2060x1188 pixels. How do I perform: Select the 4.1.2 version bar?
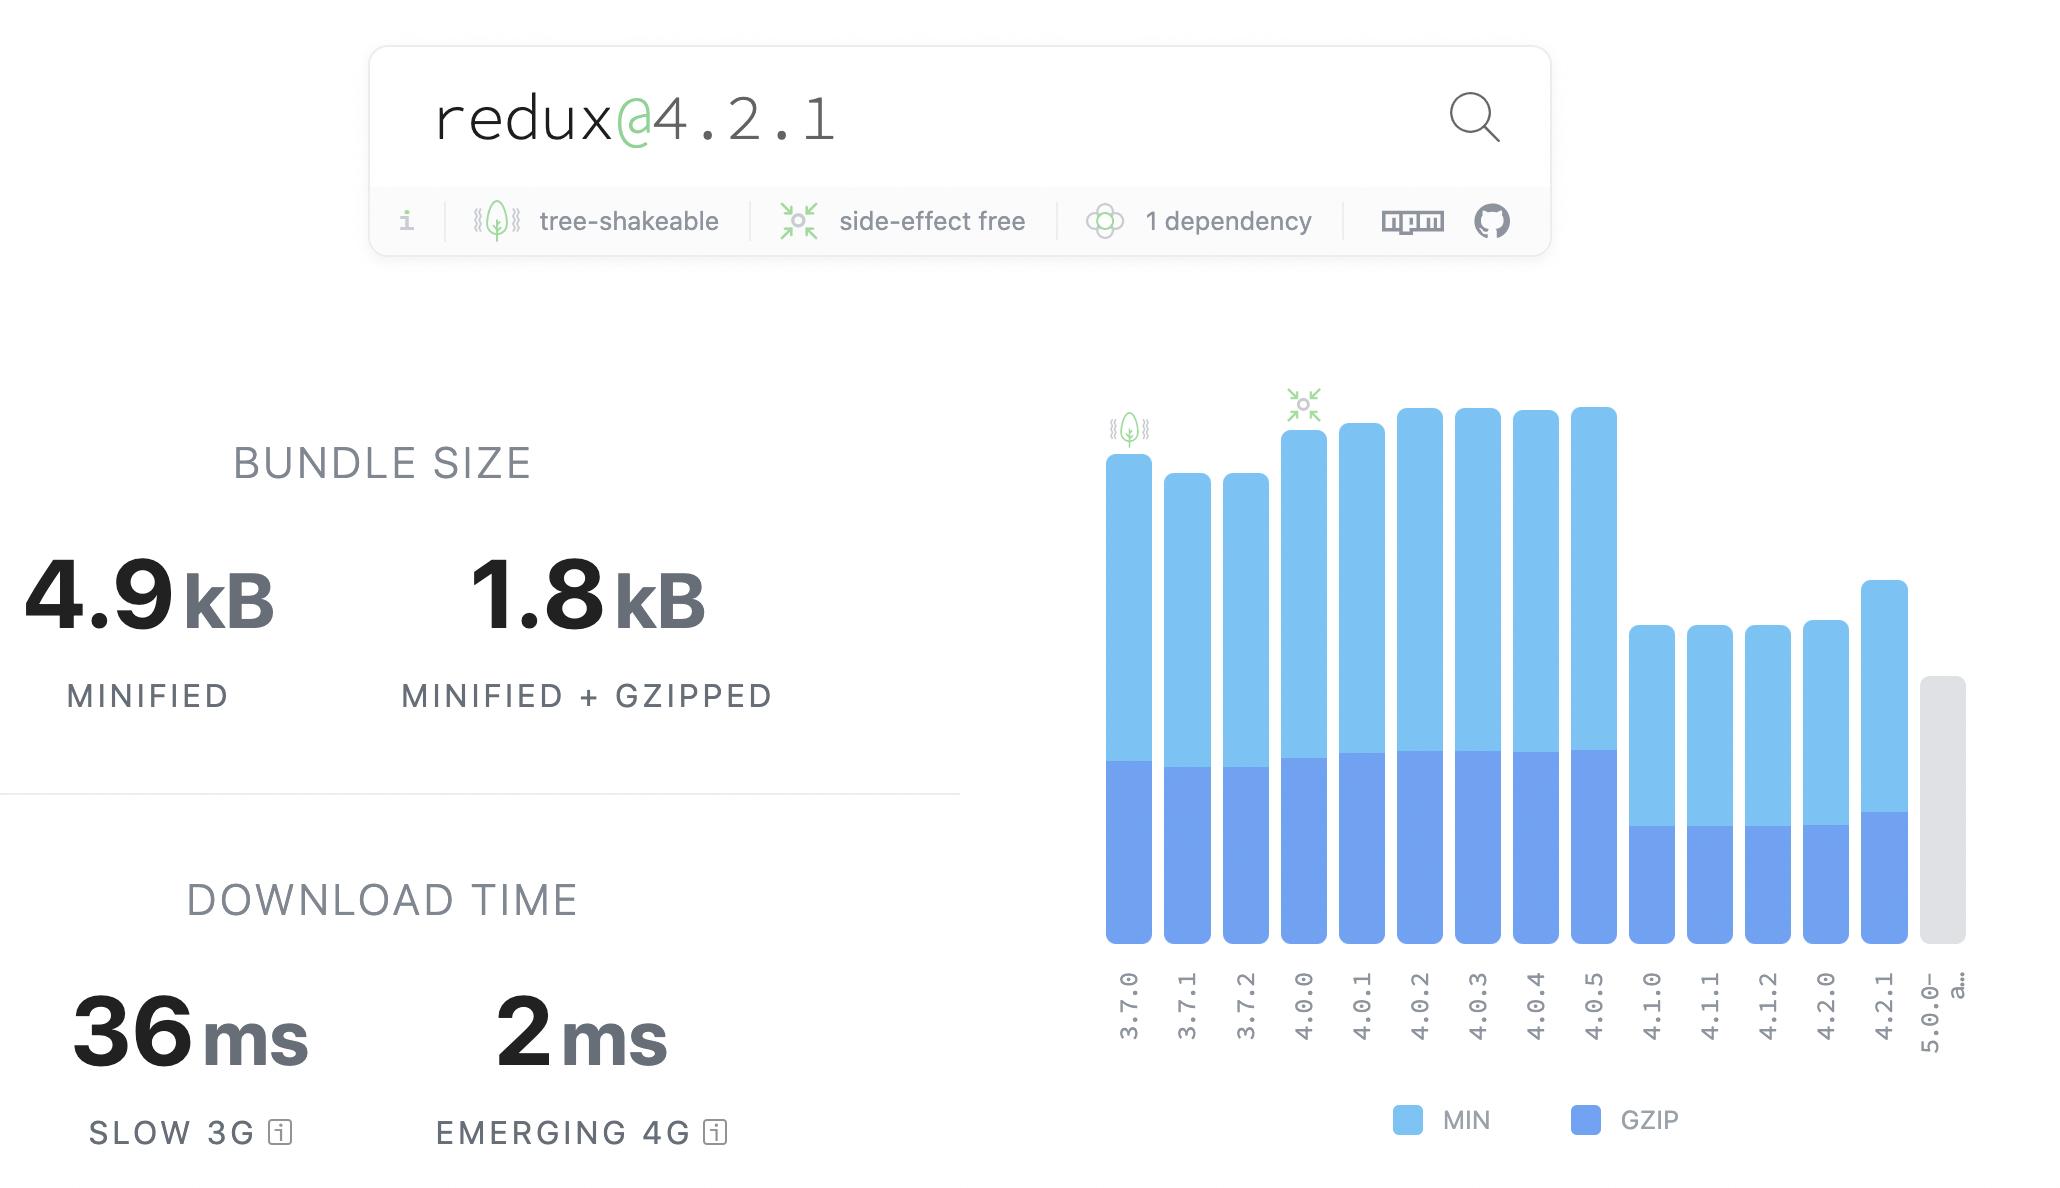click(1768, 784)
